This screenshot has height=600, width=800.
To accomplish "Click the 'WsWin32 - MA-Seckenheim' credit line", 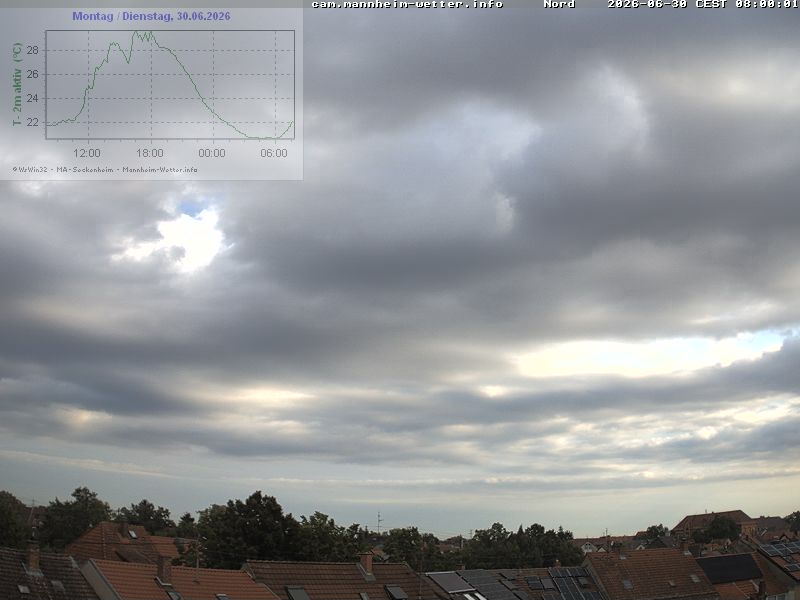I will click(x=105, y=169).
